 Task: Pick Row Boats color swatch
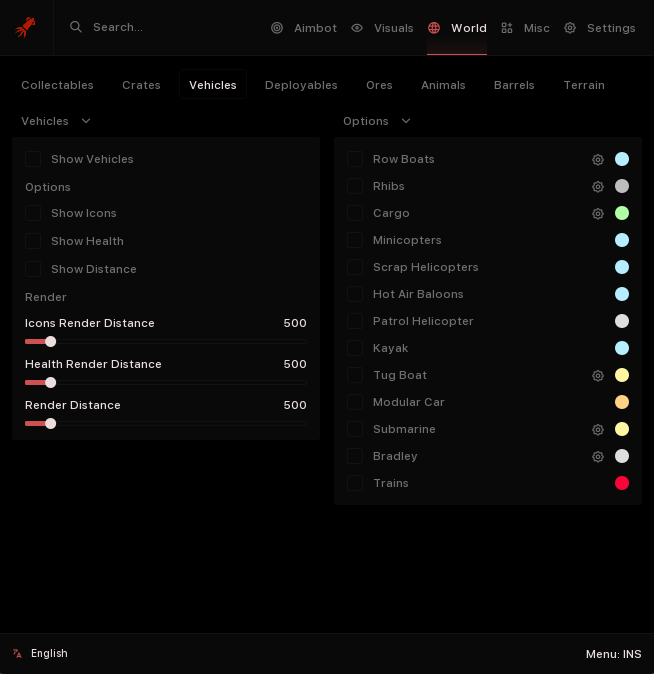[622, 159]
